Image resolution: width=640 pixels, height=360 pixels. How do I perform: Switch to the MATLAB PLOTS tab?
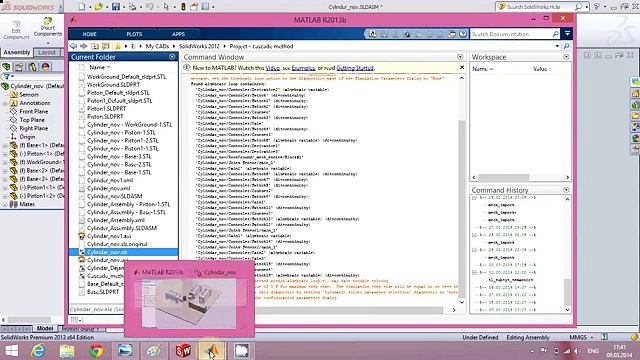click(x=134, y=34)
